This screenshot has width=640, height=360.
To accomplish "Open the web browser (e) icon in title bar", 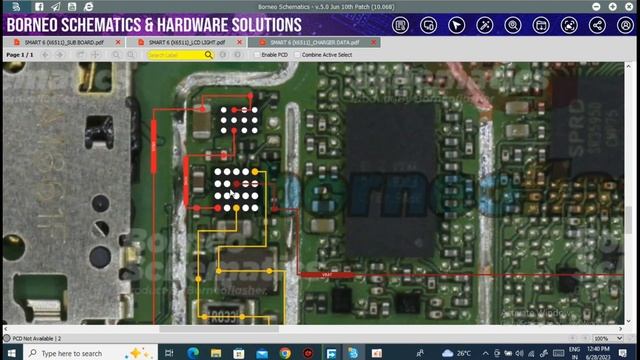I will coord(89,7).
